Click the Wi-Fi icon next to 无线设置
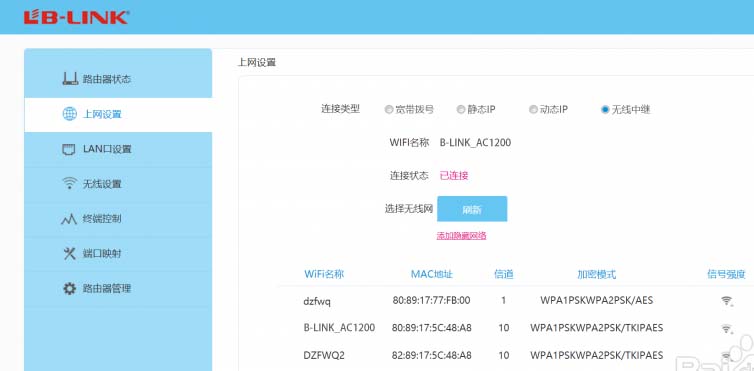 [x=70, y=184]
